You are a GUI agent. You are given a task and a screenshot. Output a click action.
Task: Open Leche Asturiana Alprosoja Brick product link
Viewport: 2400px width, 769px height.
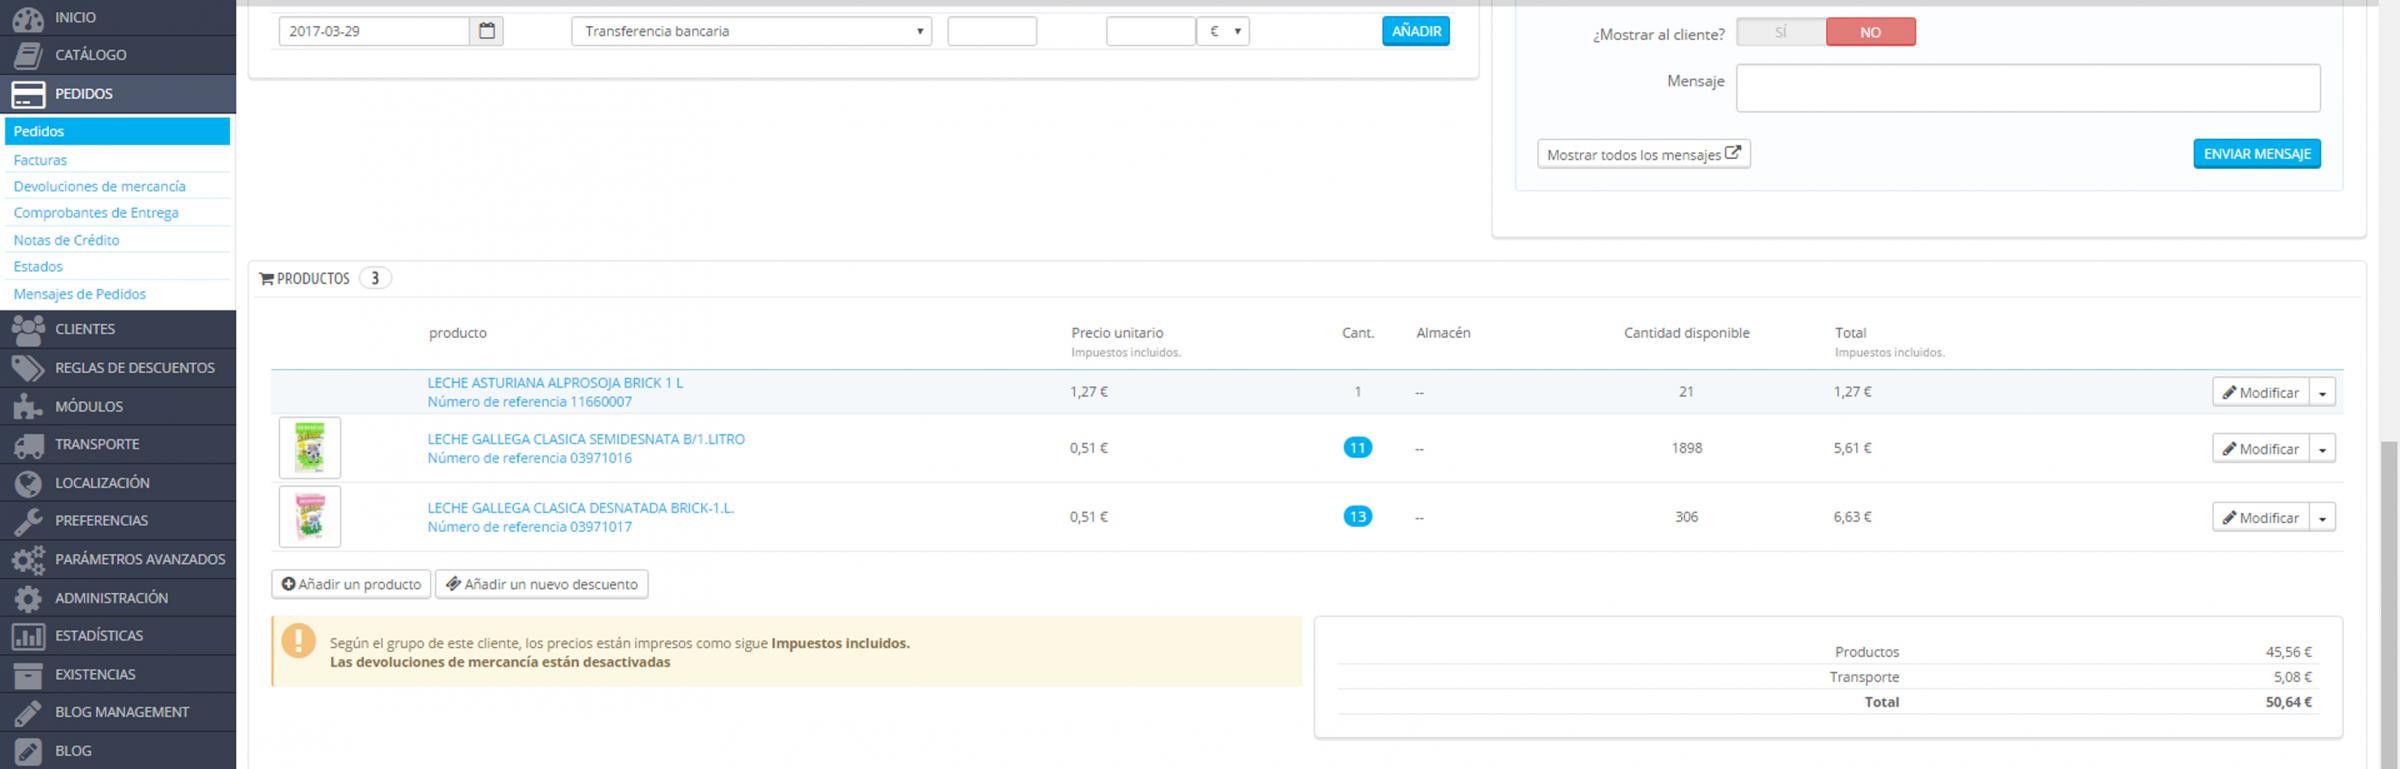coord(555,383)
